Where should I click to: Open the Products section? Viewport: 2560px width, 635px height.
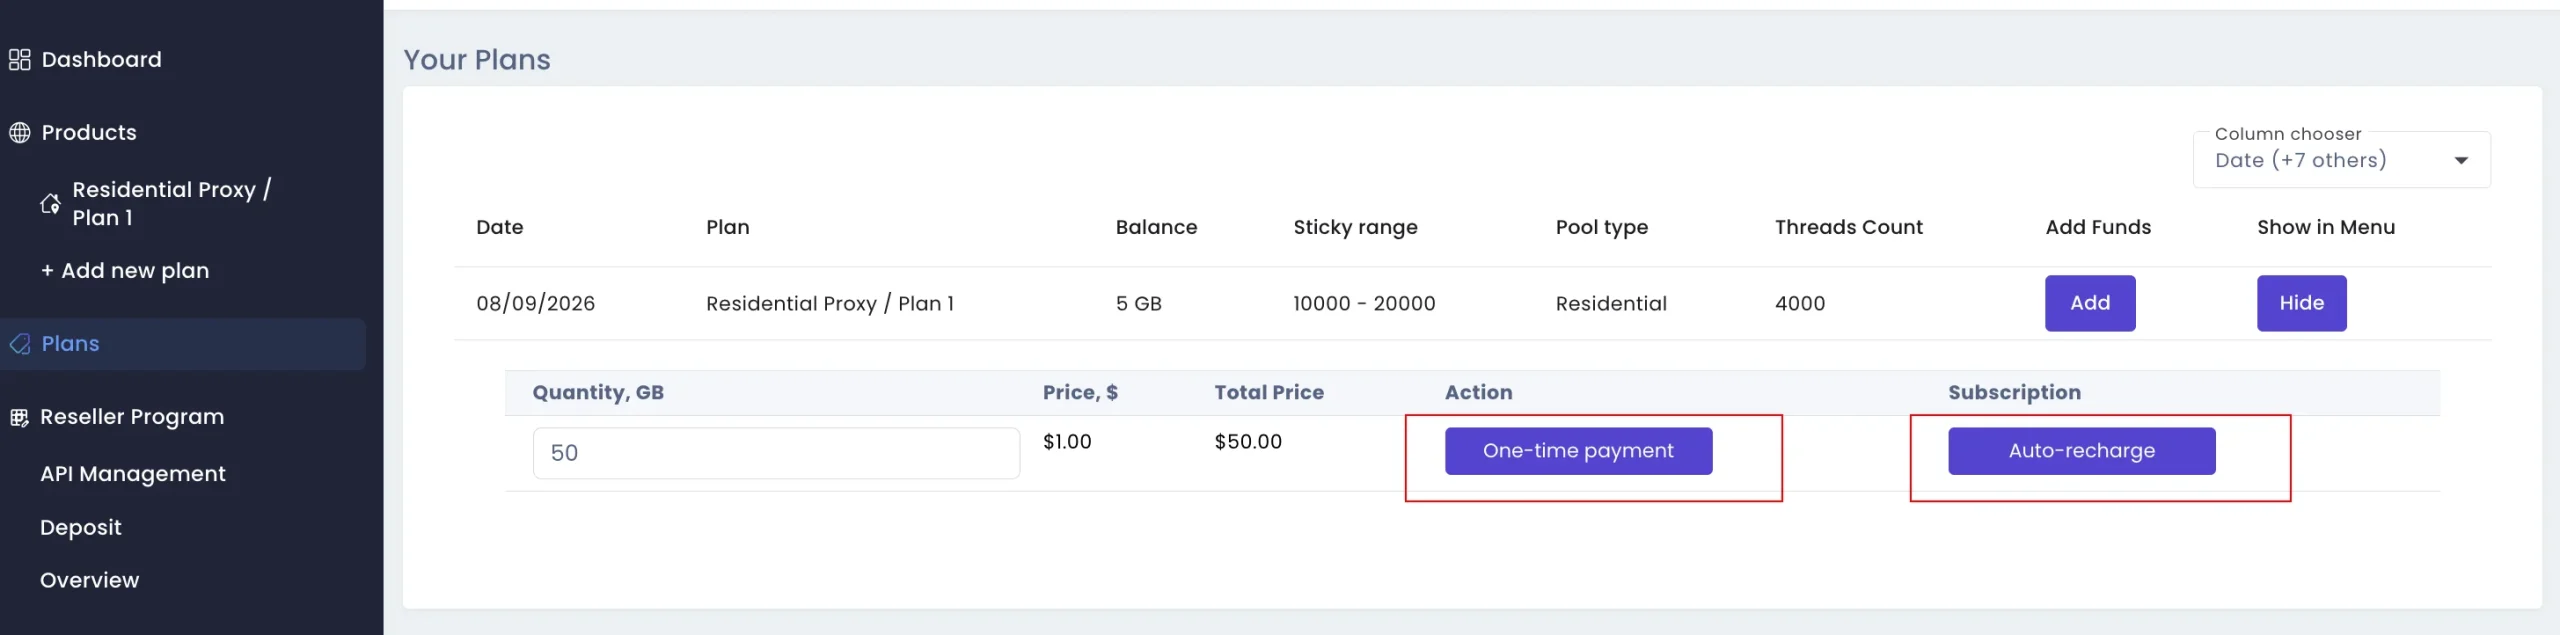(89, 133)
